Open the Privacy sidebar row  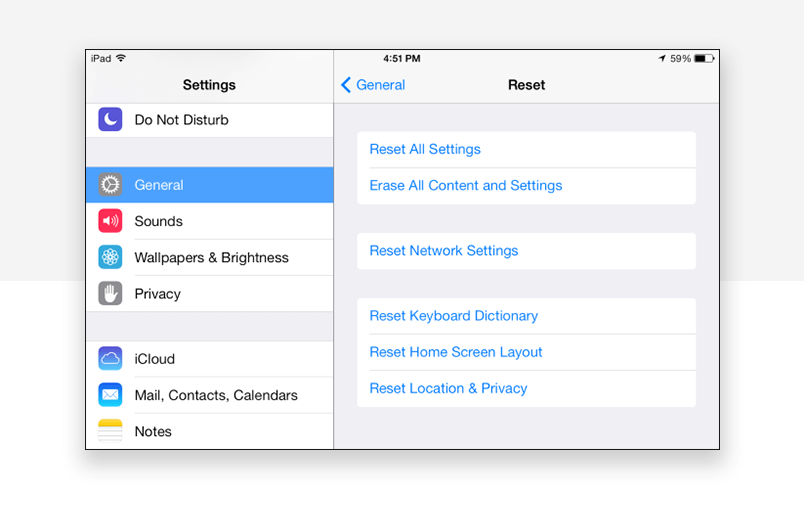coord(210,294)
